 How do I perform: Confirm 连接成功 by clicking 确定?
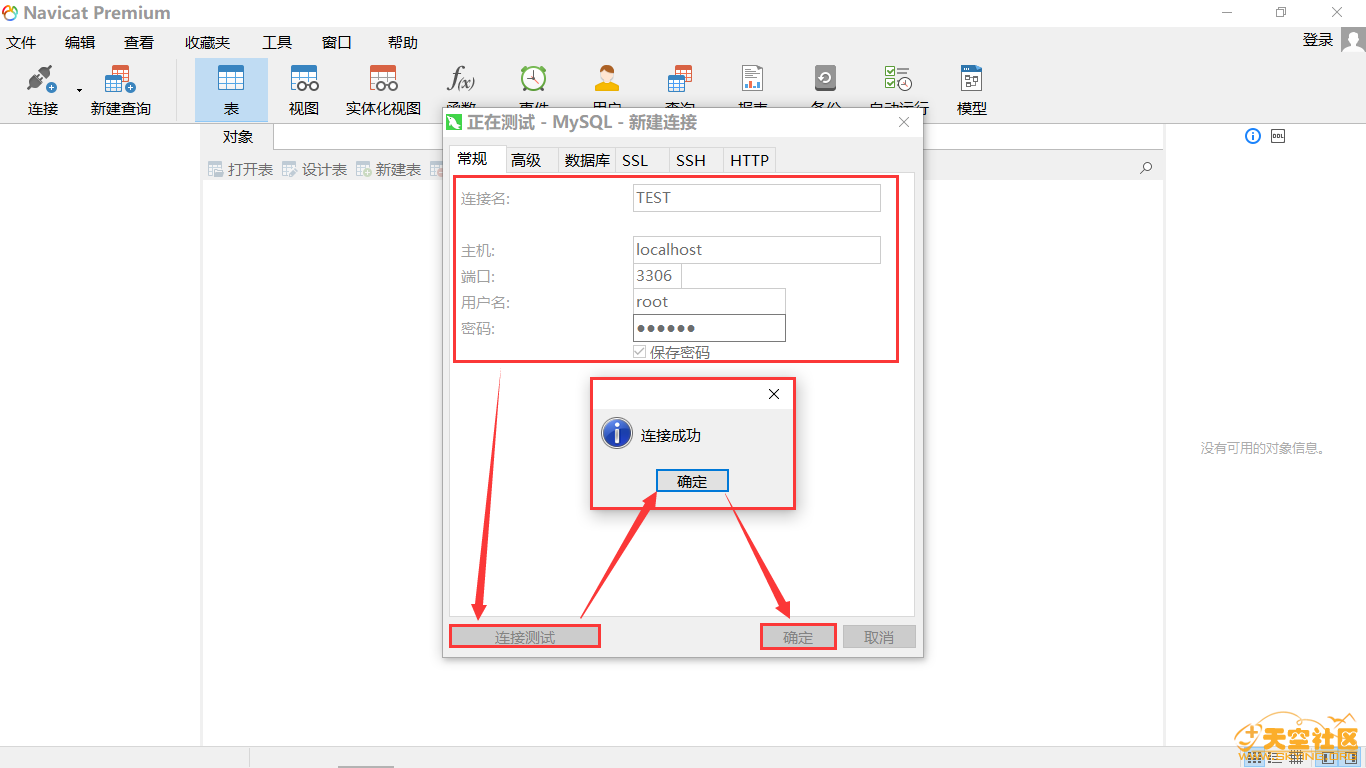point(692,480)
